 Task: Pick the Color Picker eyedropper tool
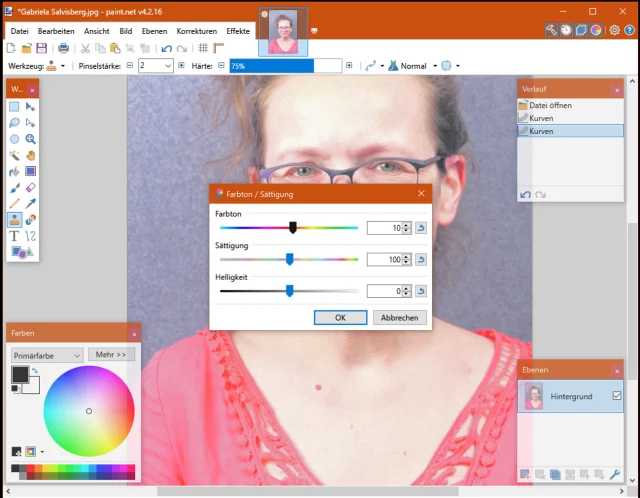[31, 203]
